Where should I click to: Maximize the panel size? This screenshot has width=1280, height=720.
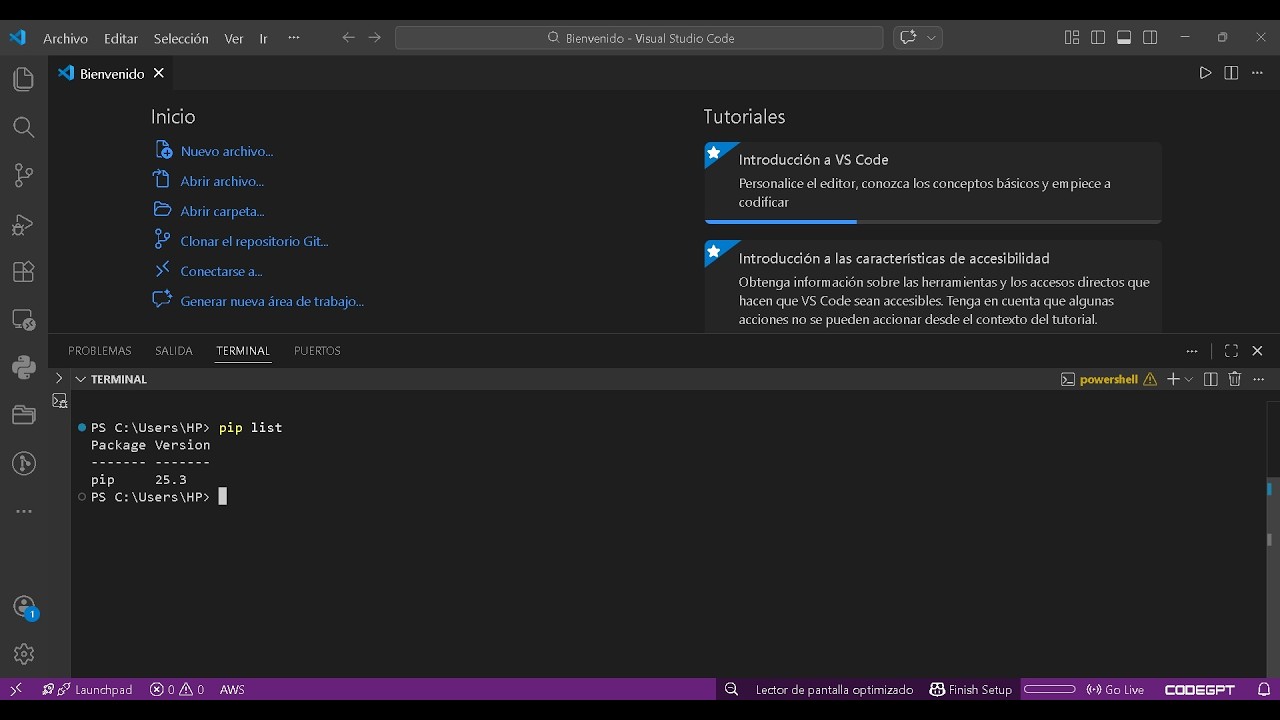tap(1231, 351)
